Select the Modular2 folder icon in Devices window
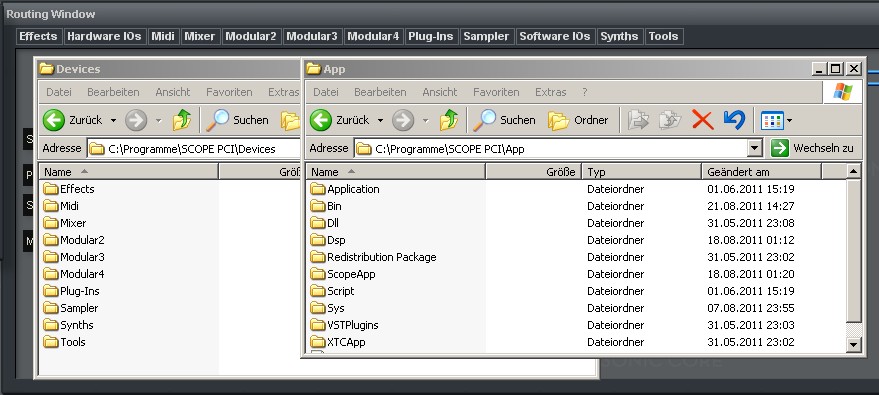The image size is (879, 395). pyautogui.click(x=51, y=240)
